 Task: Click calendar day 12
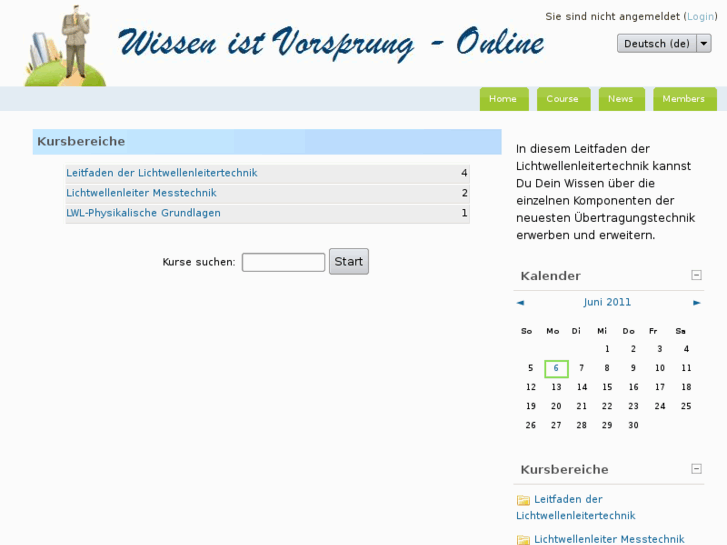tap(530, 387)
